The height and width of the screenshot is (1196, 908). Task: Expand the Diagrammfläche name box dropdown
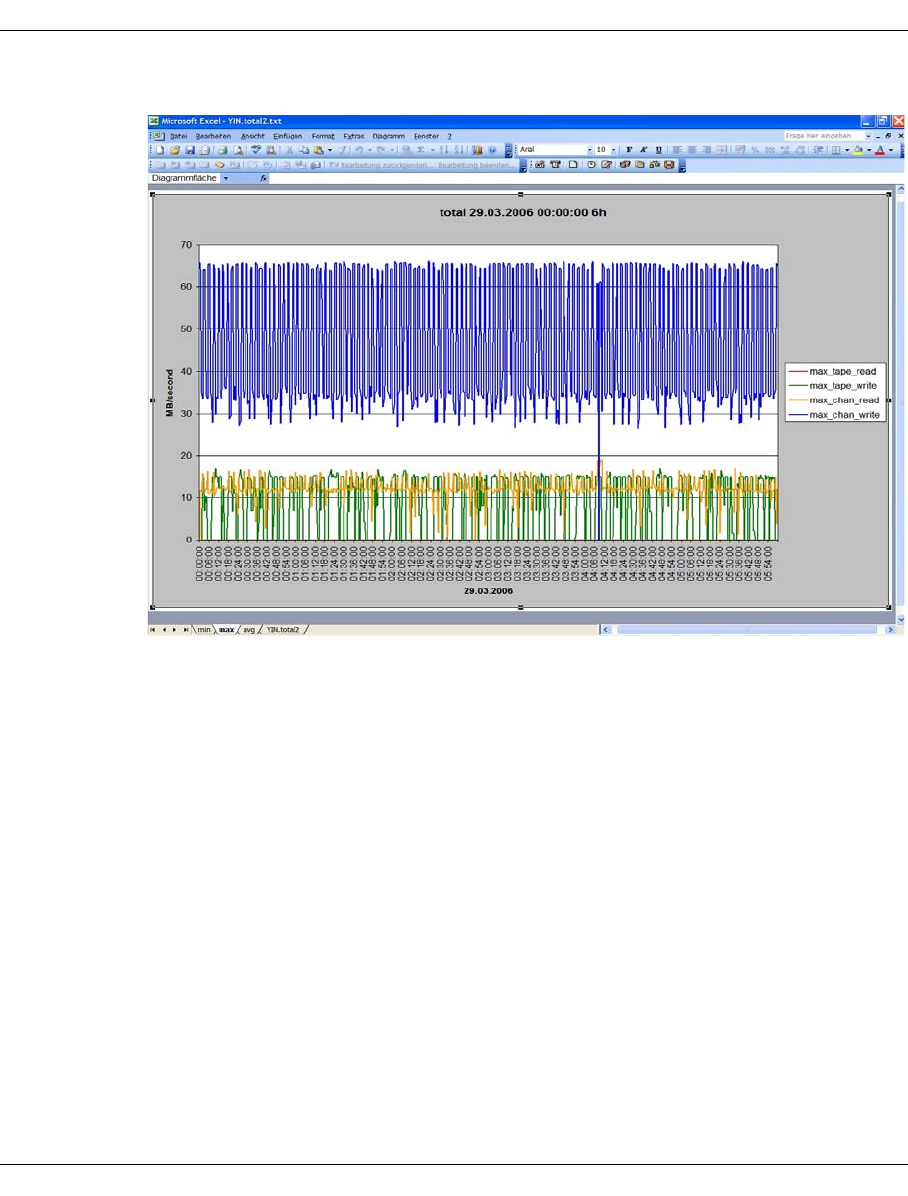click(226, 178)
